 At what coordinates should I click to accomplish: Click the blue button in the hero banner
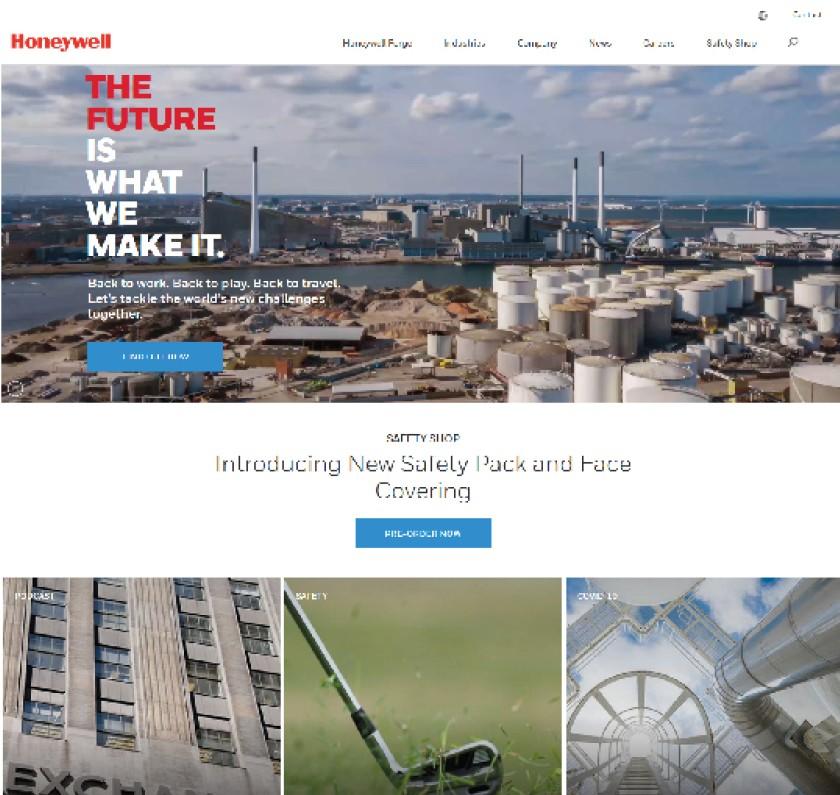tap(155, 357)
